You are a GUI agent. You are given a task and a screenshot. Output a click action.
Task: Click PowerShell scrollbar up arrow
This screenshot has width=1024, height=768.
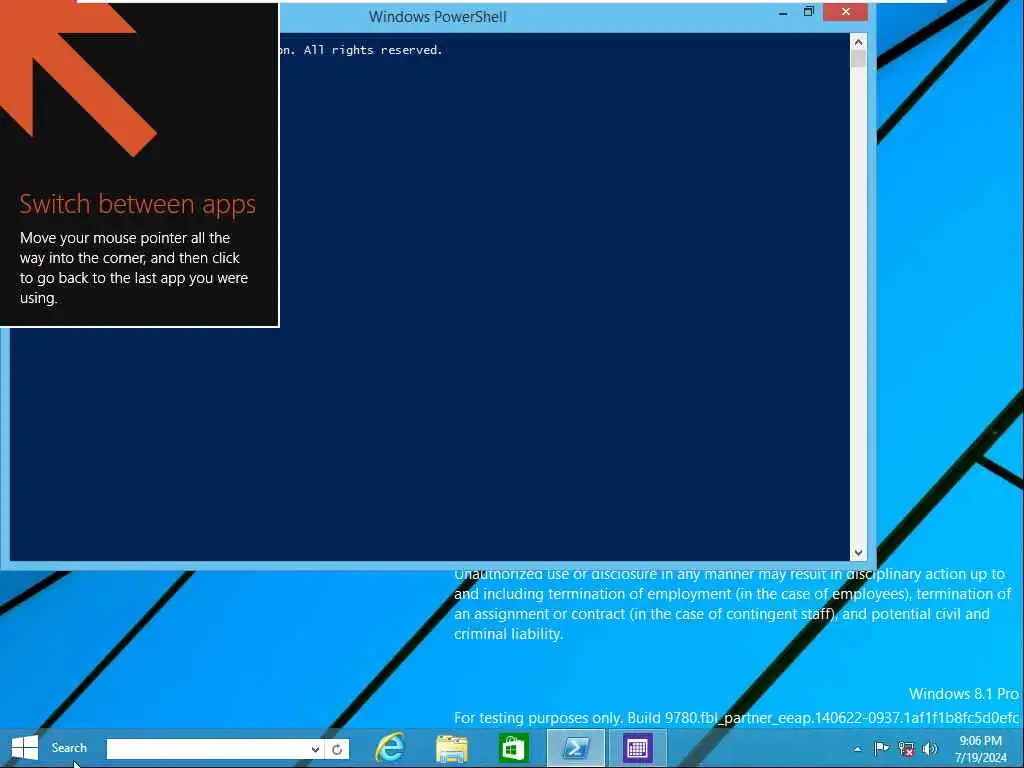(859, 42)
